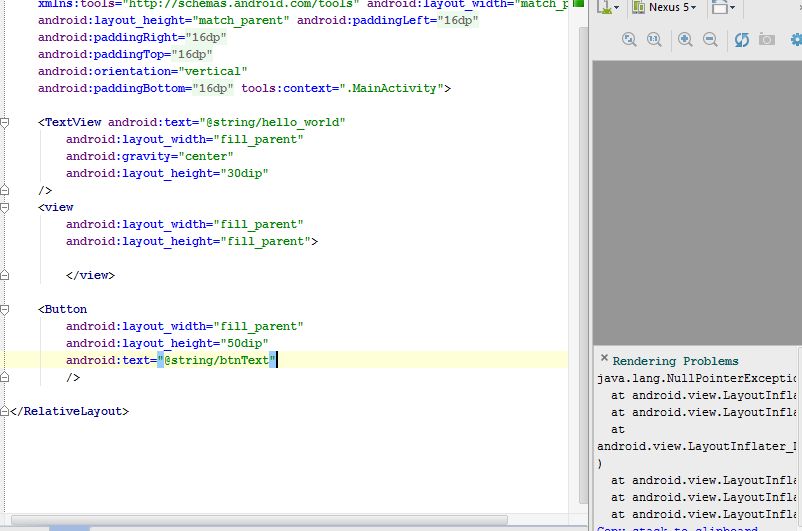
Task: Click the Button's 'layout_width="fill_parent"' line
Action: coord(185,326)
